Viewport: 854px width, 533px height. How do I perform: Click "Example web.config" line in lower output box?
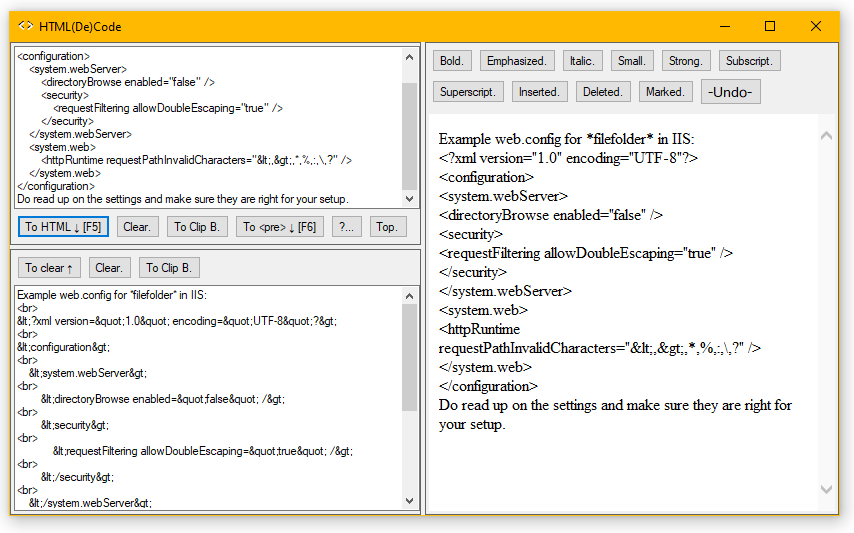(112, 295)
